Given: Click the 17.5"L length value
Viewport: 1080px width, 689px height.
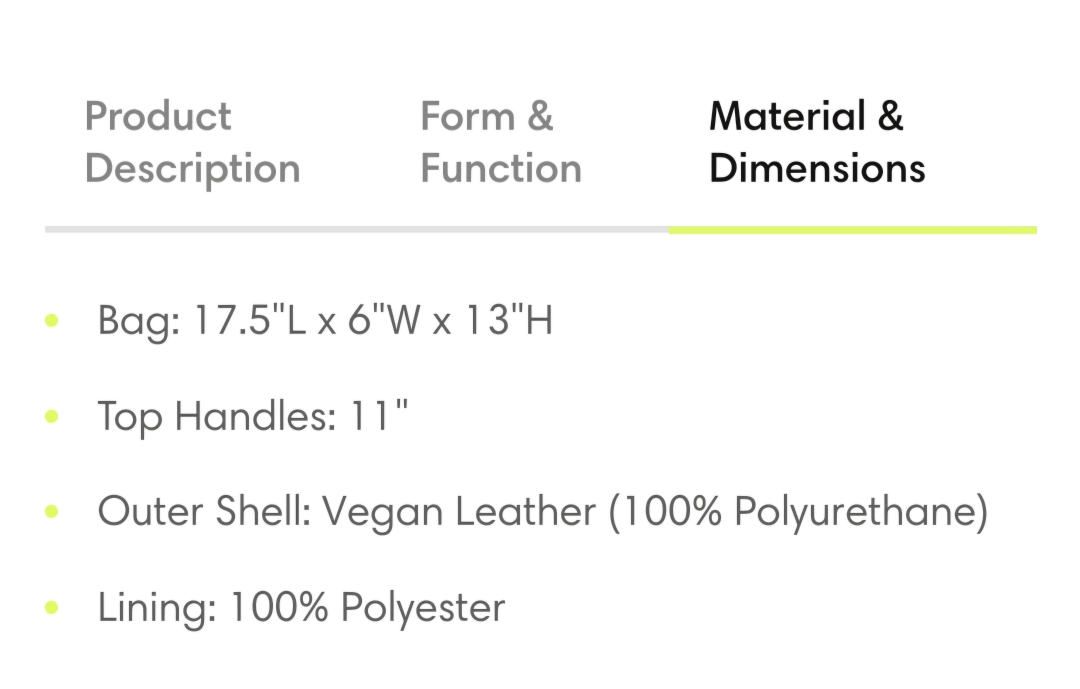Looking at the screenshot, I should pos(250,320).
